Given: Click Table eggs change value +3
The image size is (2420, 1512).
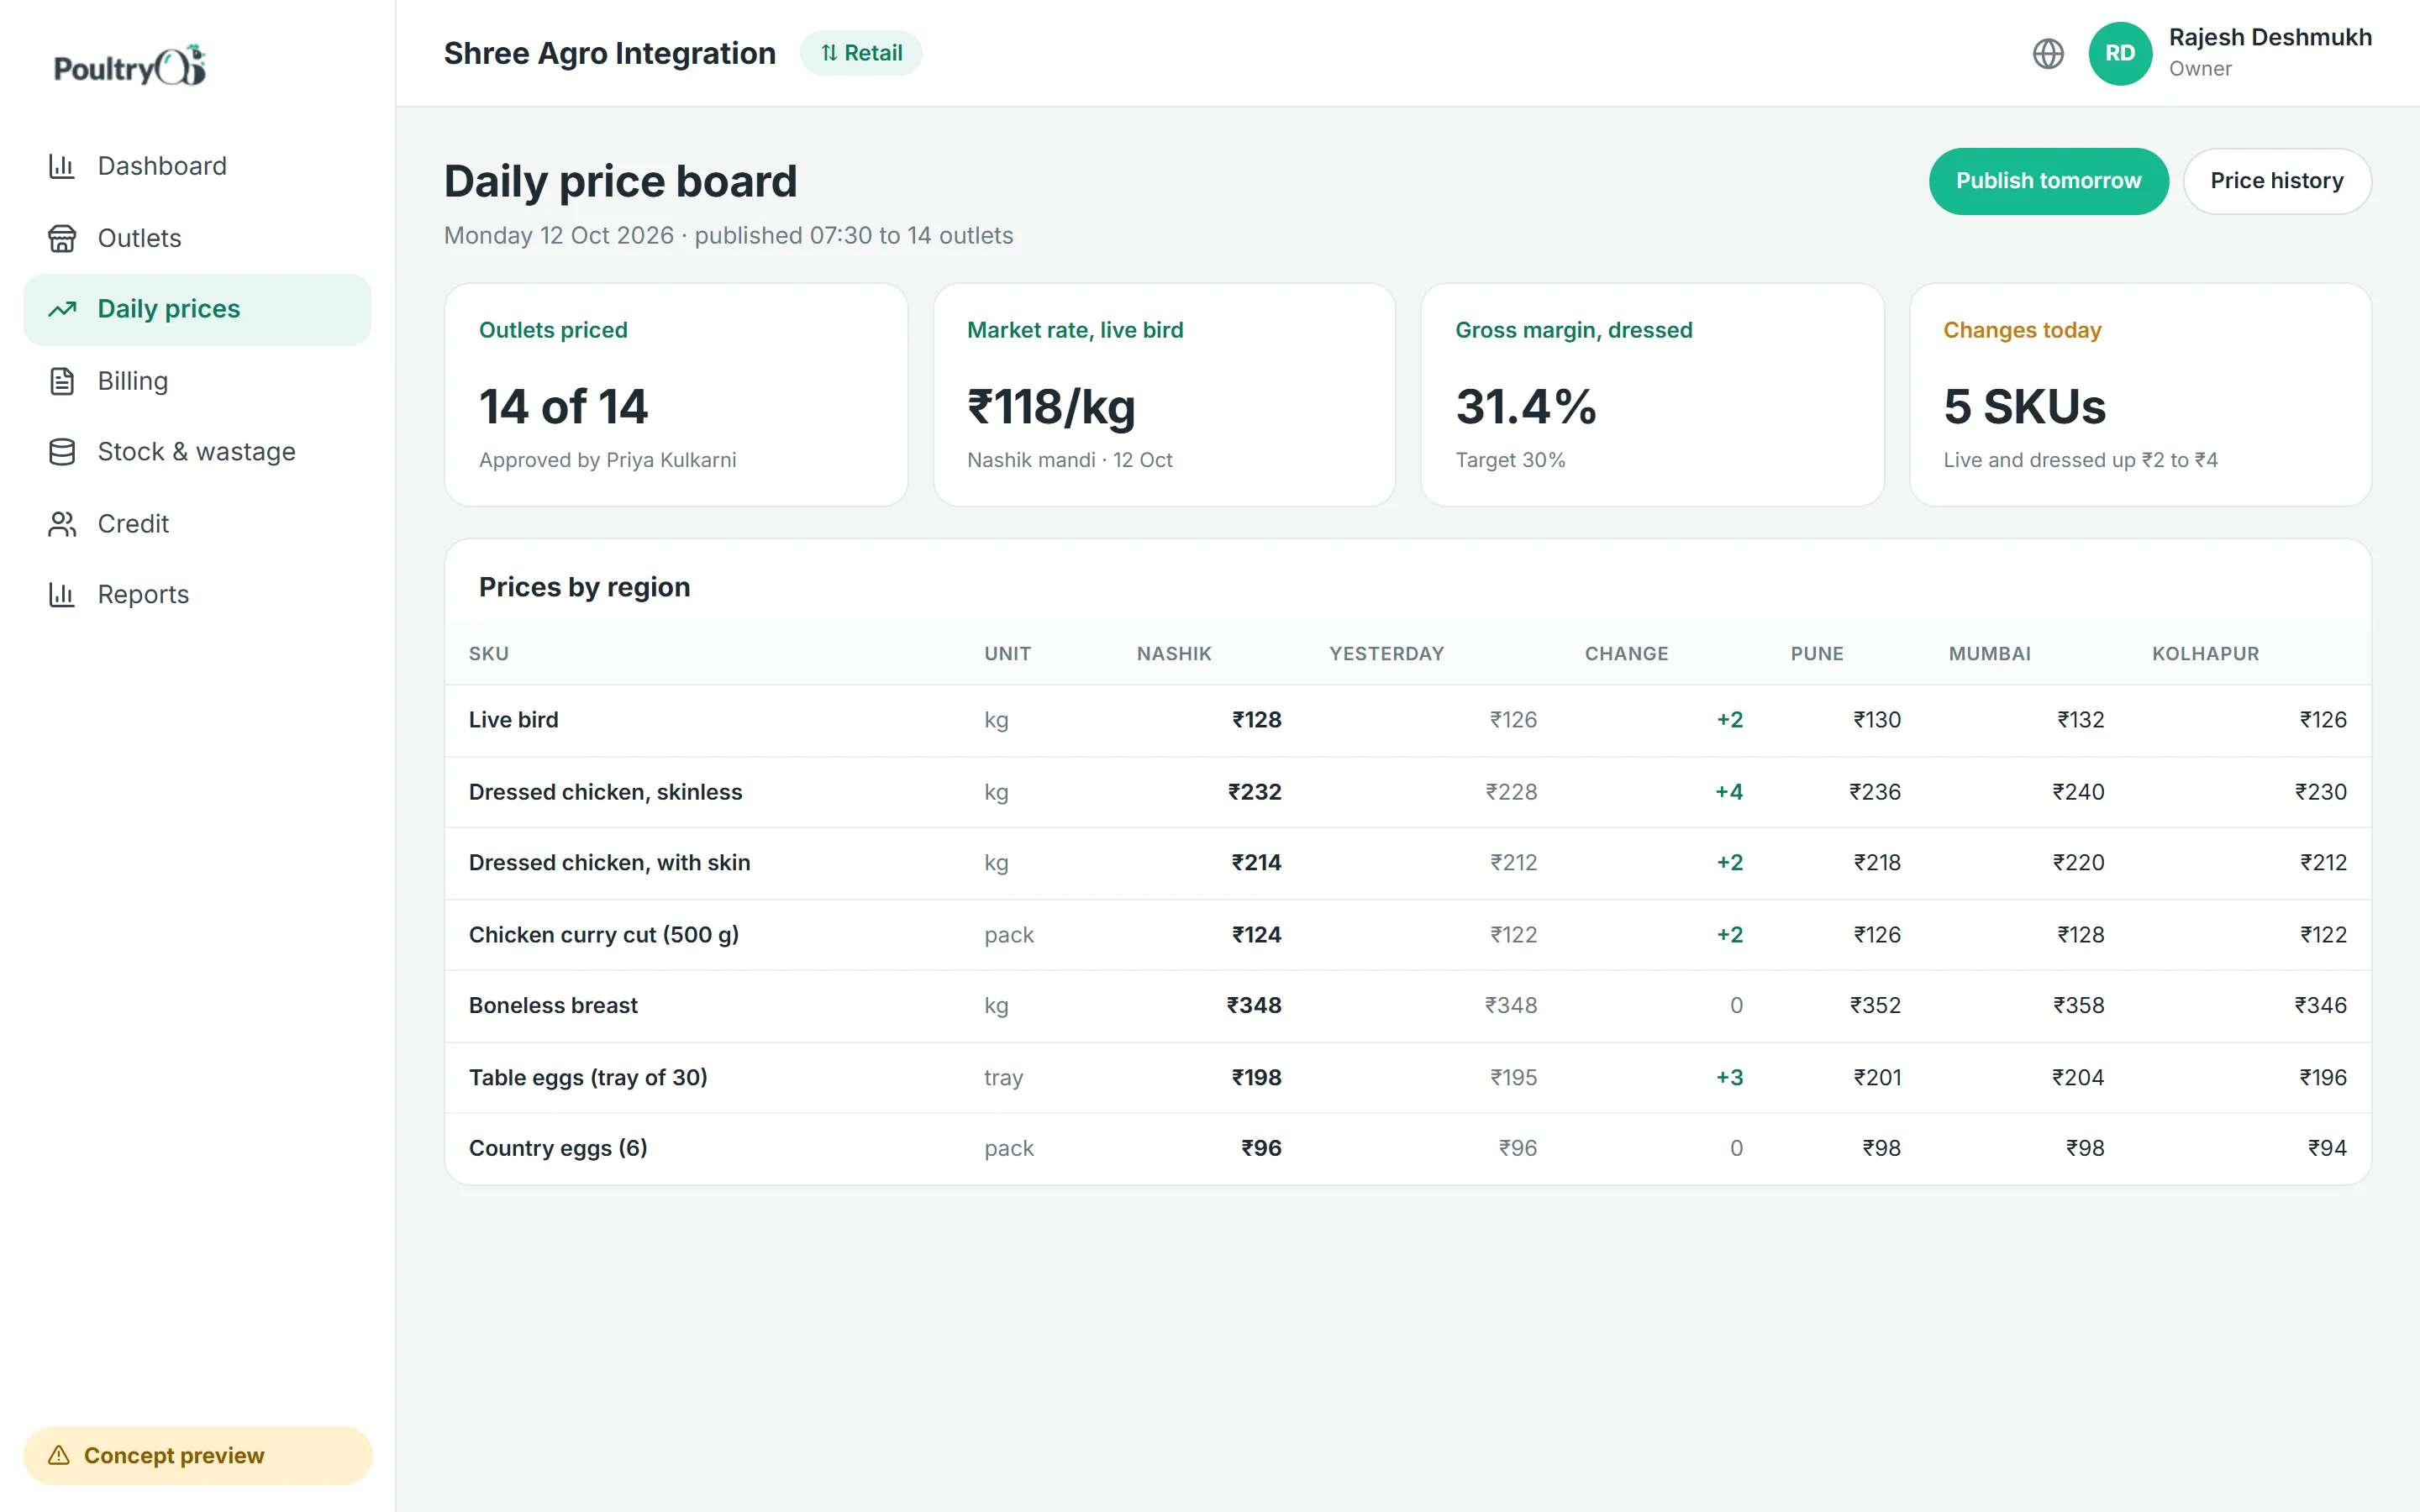Looking at the screenshot, I should click(1729, 1078).
